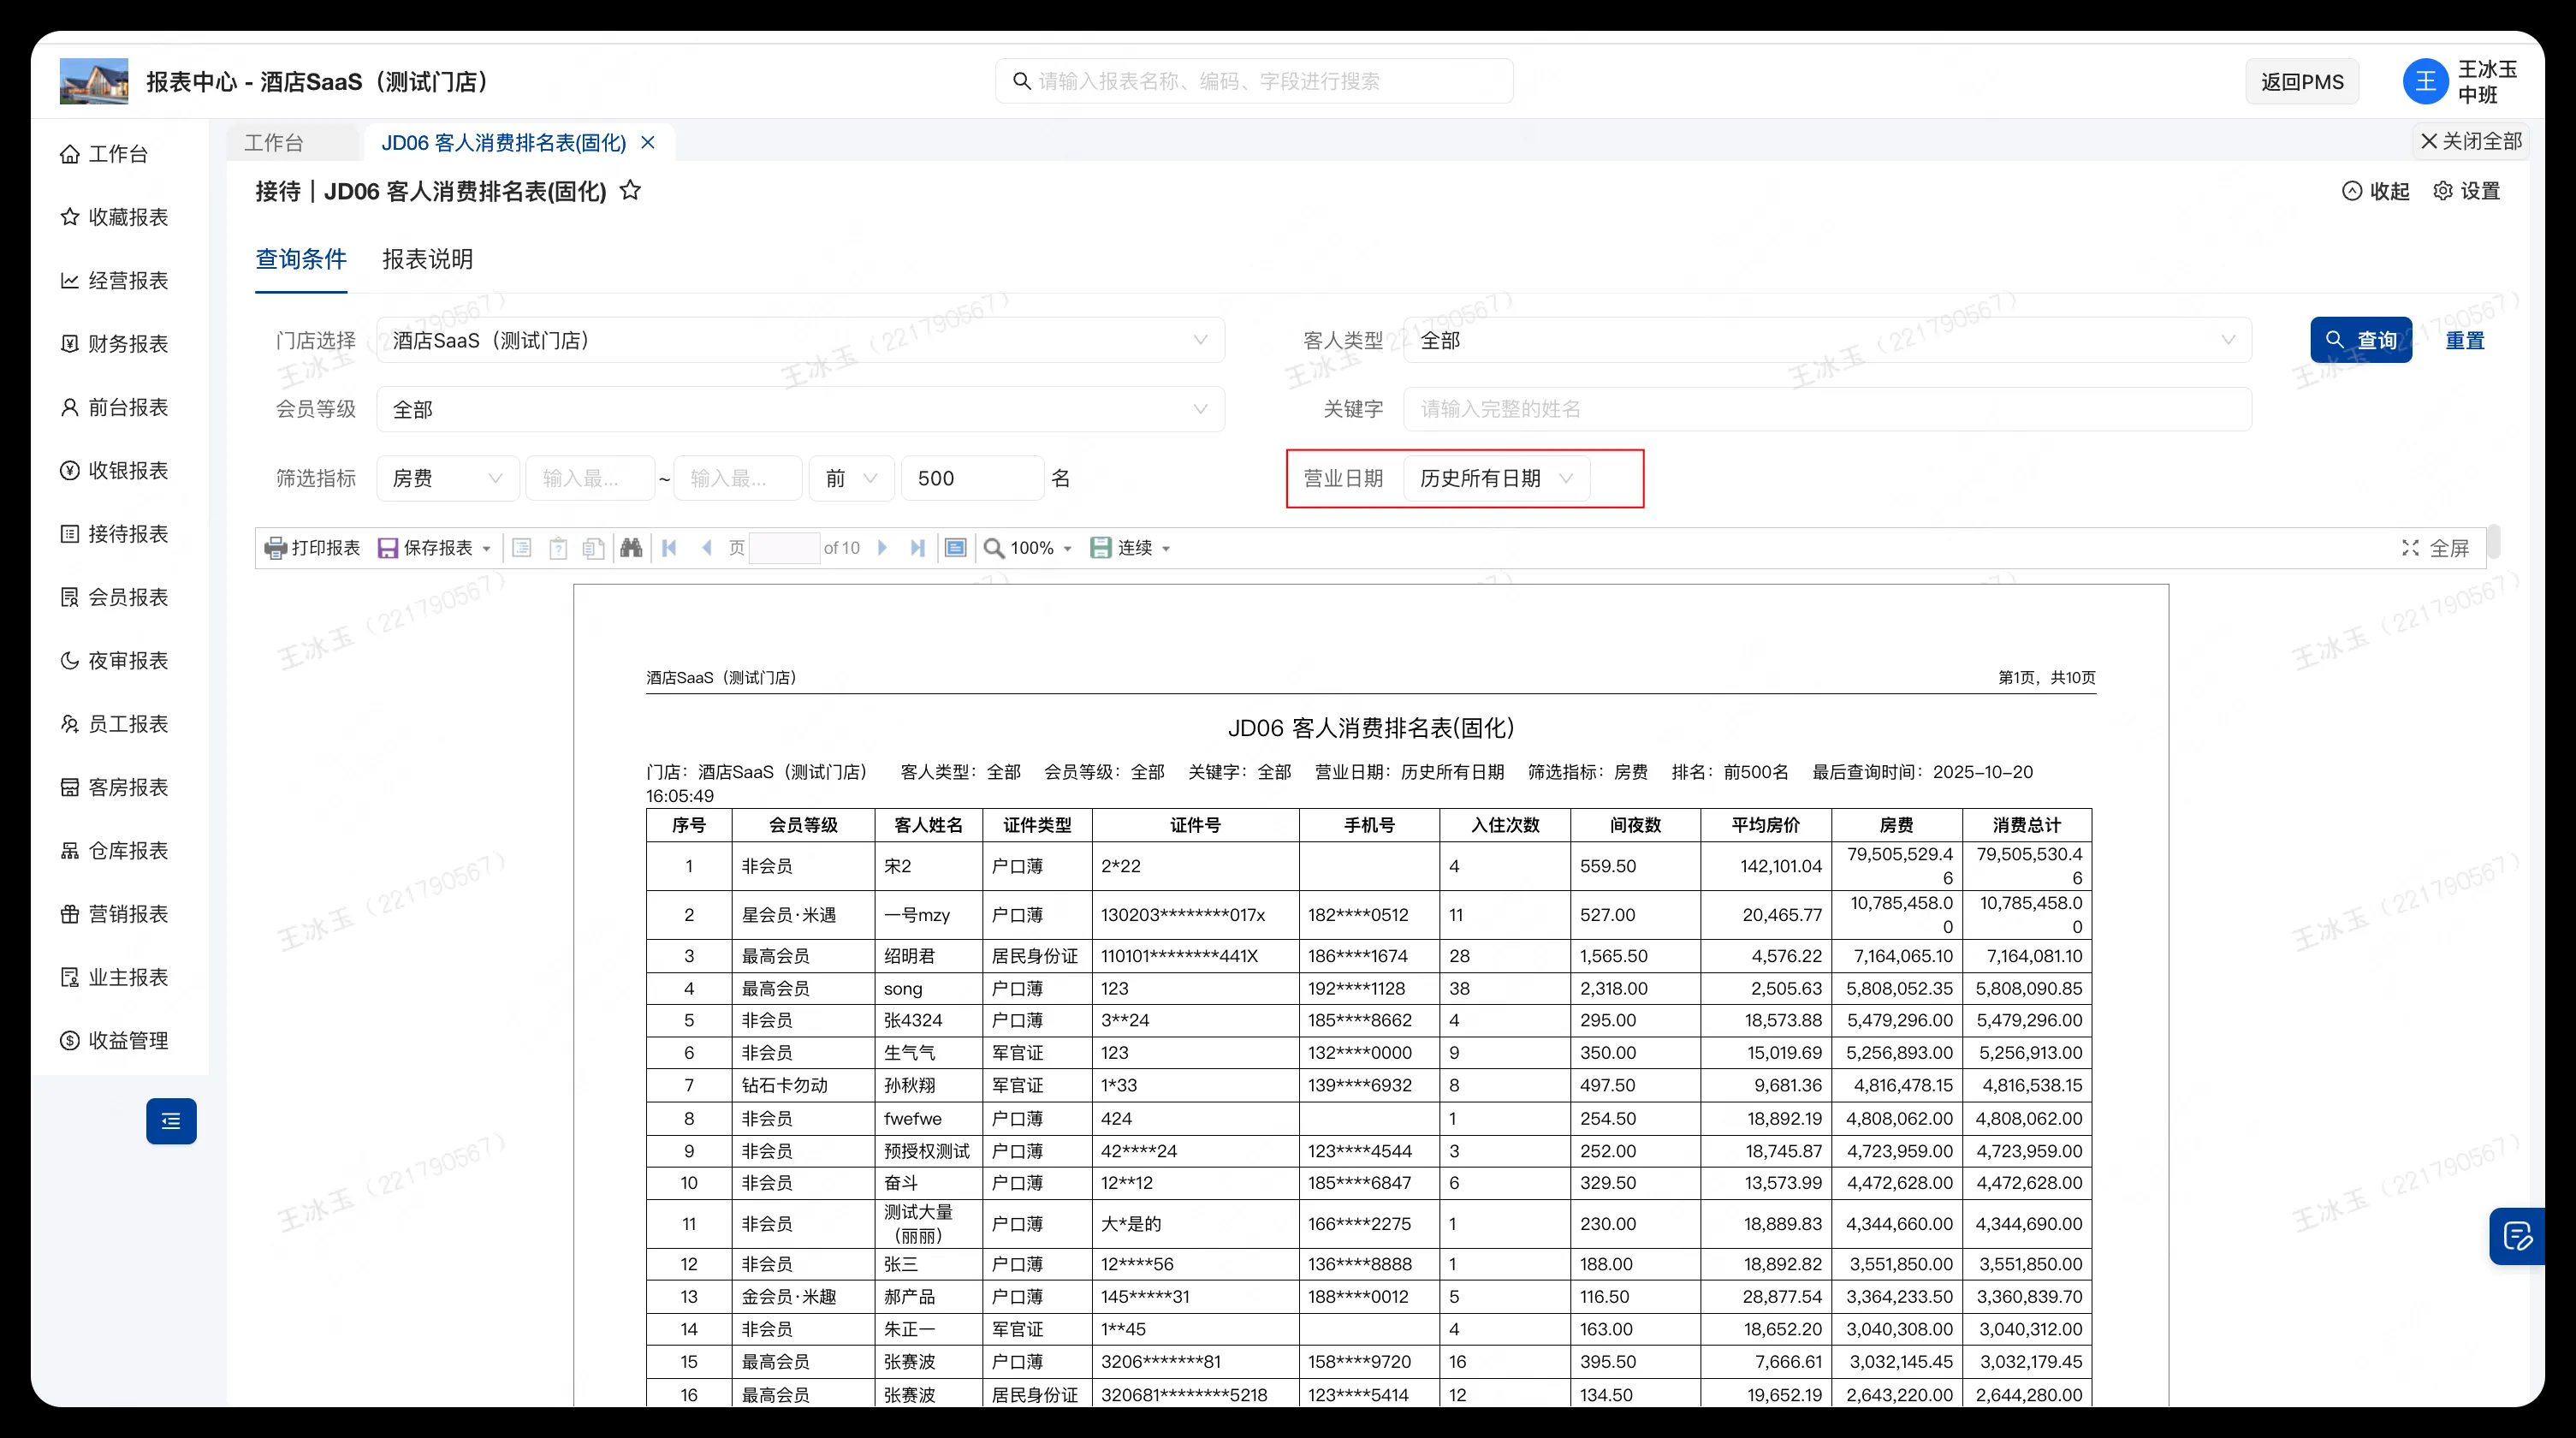Click the 返回PMS button

(2302, 81)
